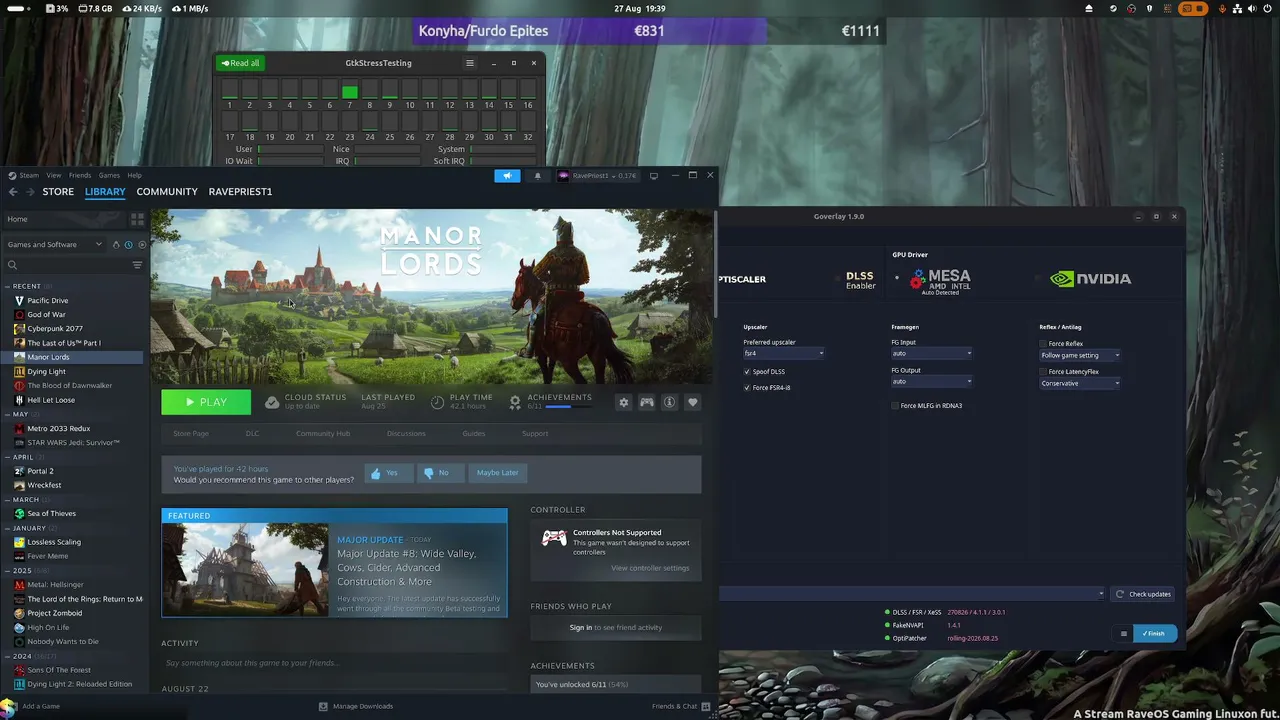Switch to the STORE tab
Screen dimensions: 1280x720
[x=58, y=192]
